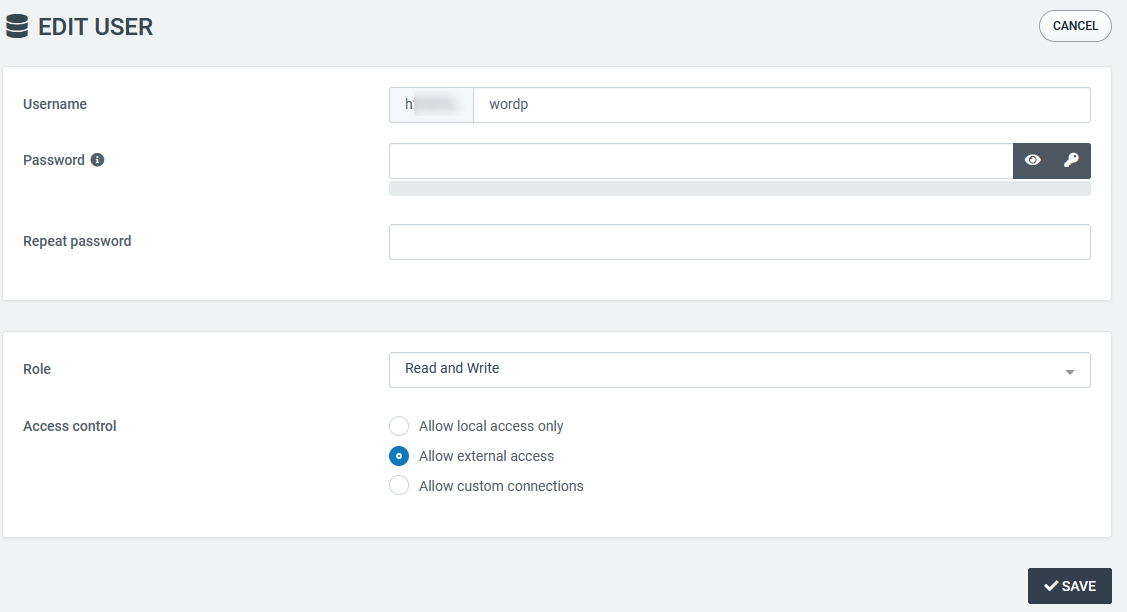Select Allow local access only
The width and height of the screenshot is (1127, 612).
click(399, 426)
